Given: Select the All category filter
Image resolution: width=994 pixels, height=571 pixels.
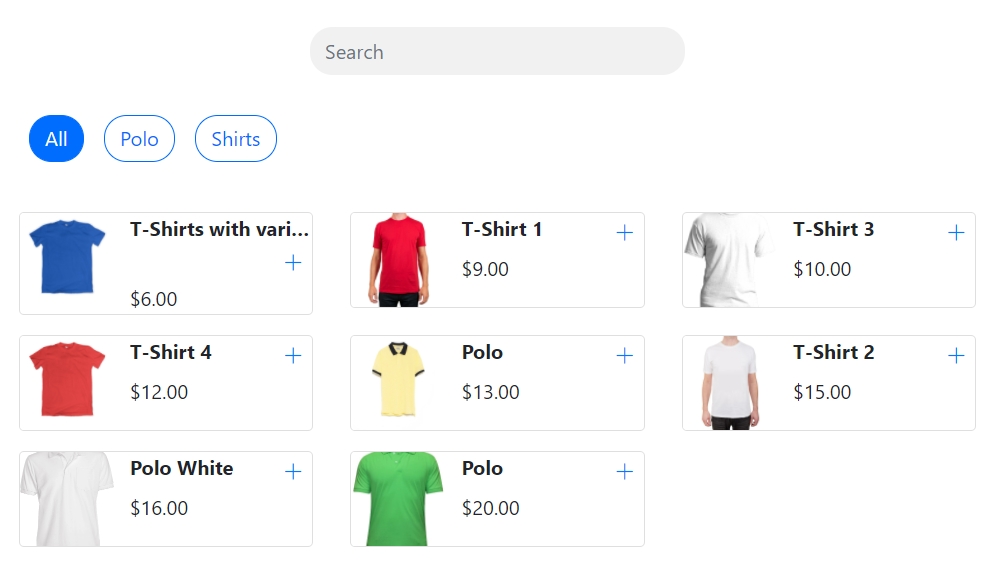Looking at the screenshot, I should click(56, 139).
